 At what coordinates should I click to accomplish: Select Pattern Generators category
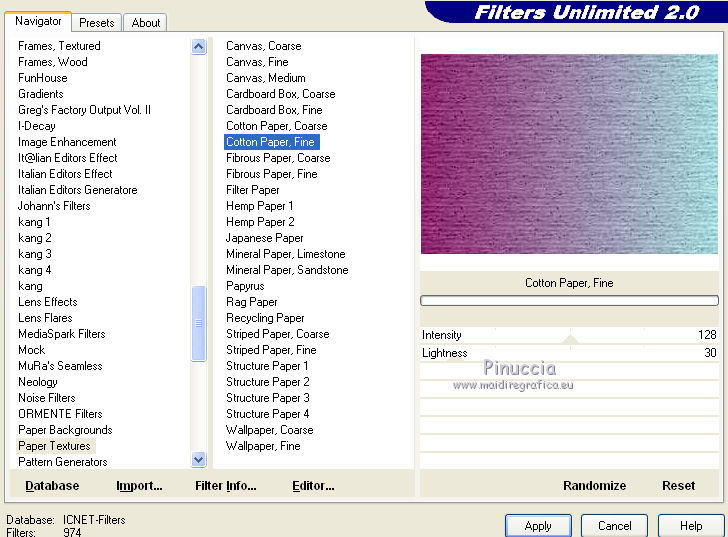(63, 462)
